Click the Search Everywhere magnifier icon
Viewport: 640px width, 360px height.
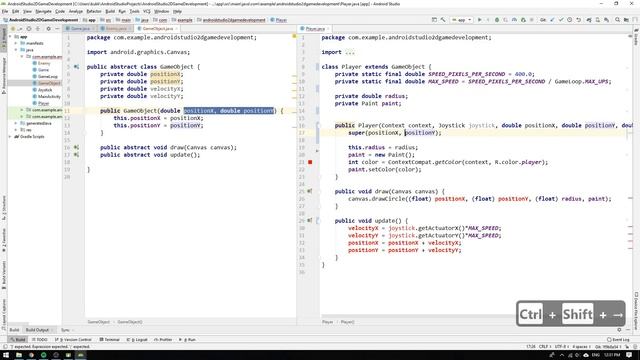tap(618, 20)
